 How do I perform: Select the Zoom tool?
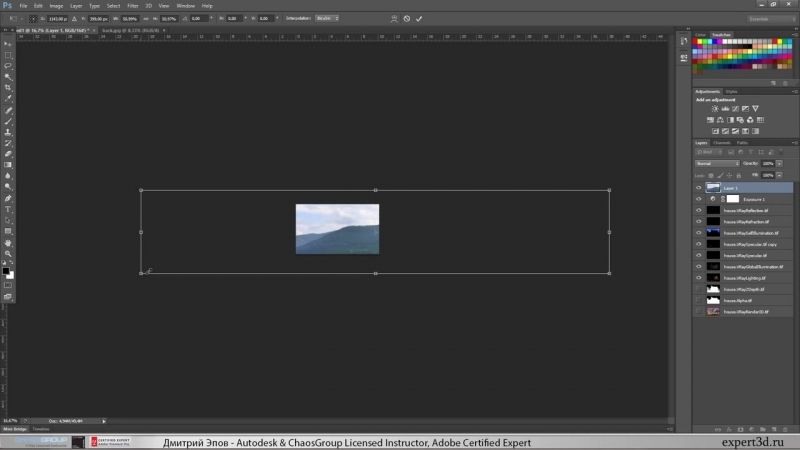coord(8,254)
